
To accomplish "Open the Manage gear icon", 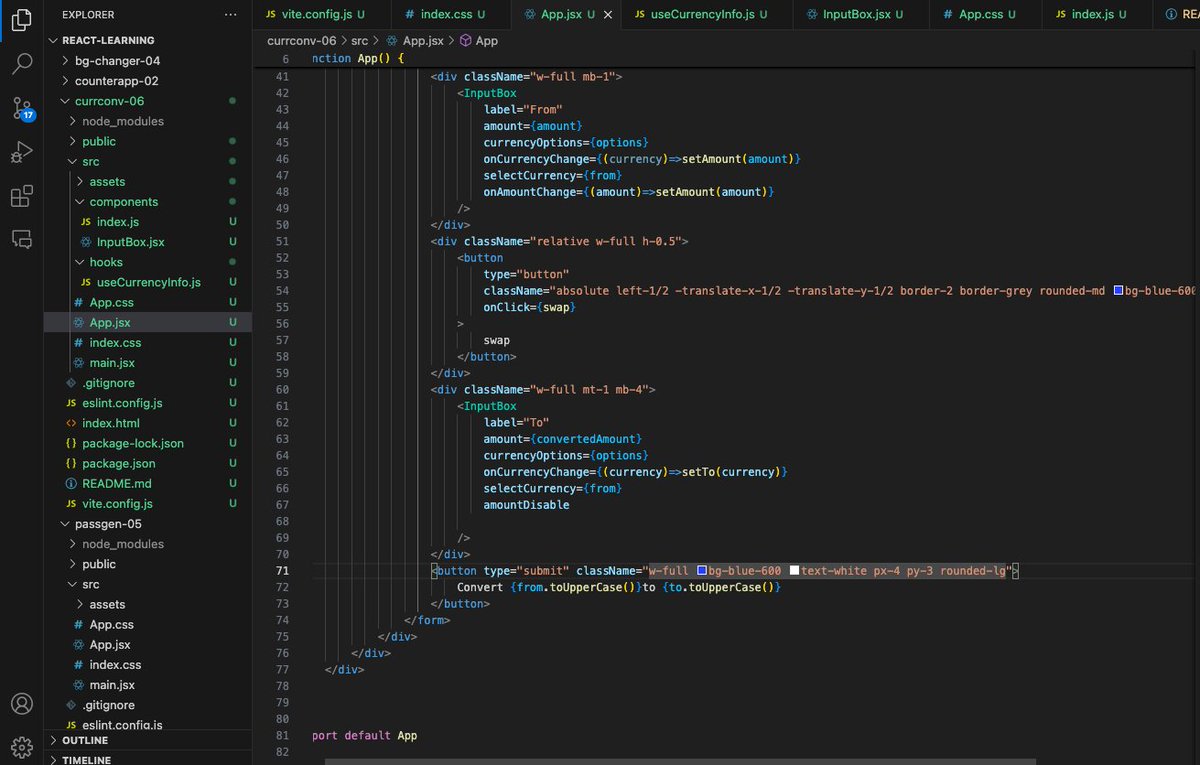I will (x=21, y=746).
